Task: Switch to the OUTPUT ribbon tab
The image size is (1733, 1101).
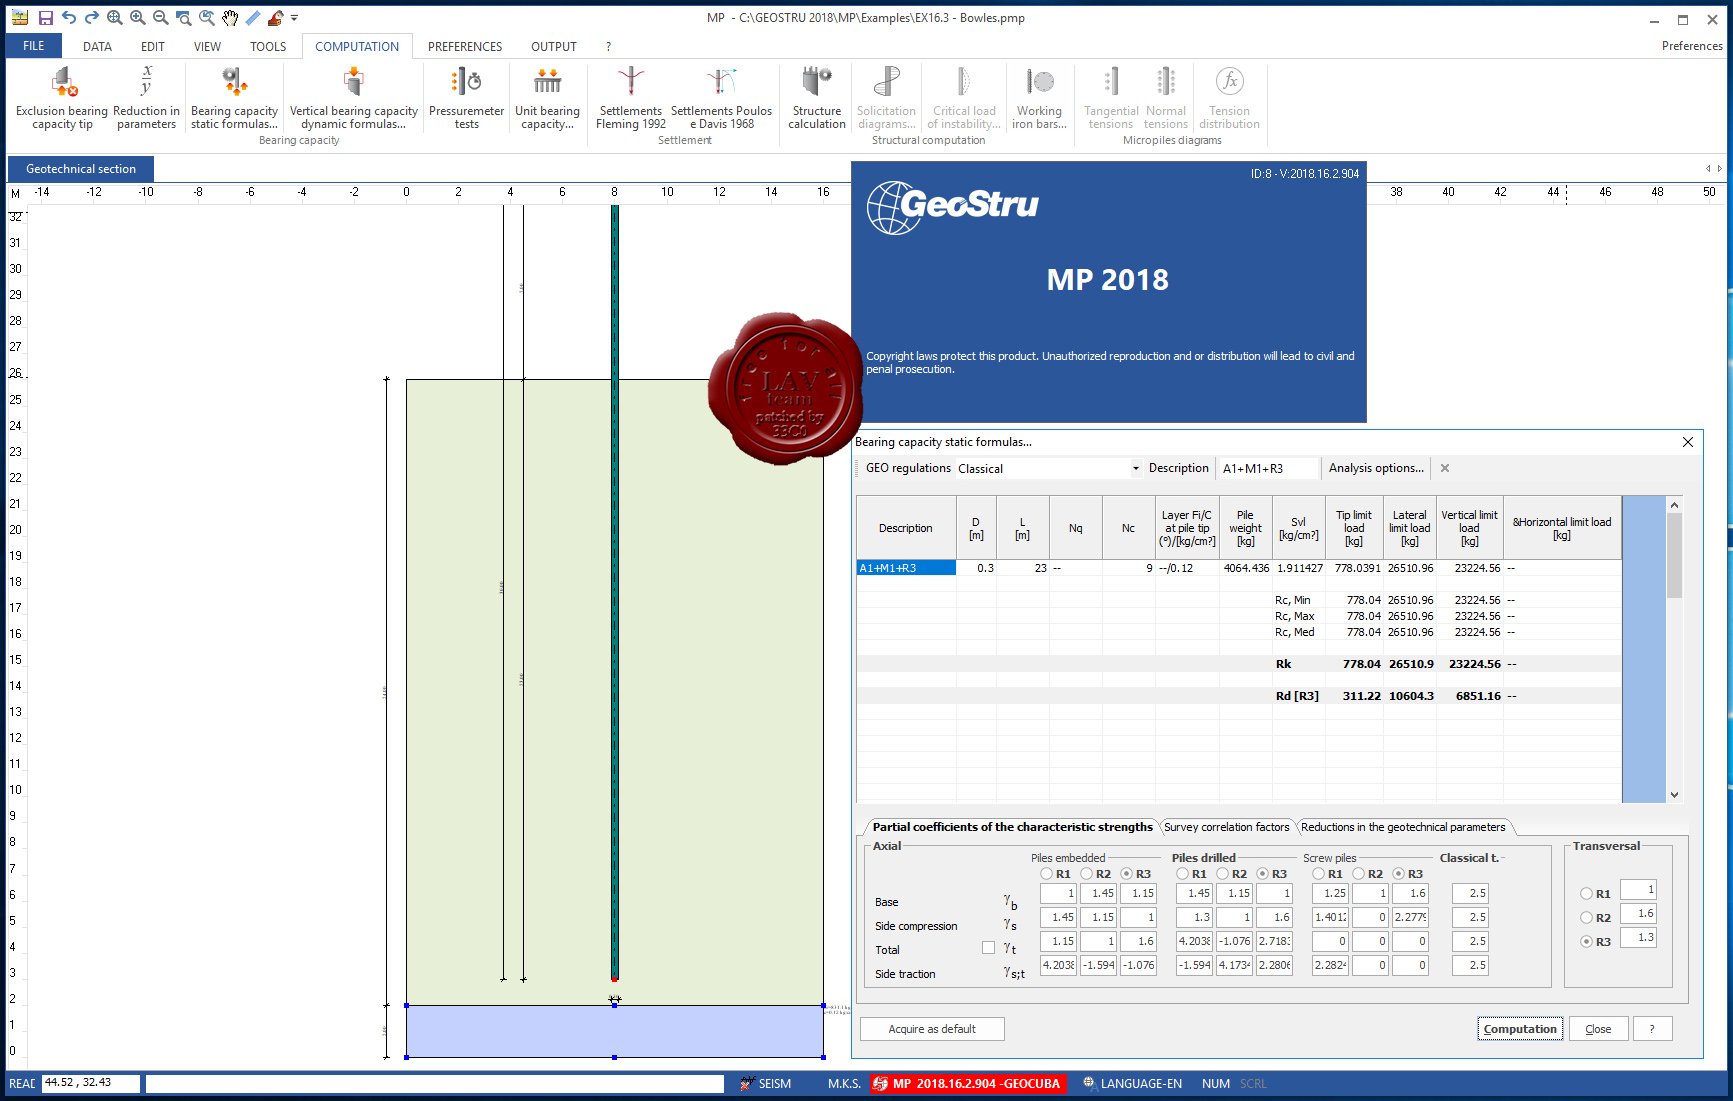Action: click(x=554, y=46)
